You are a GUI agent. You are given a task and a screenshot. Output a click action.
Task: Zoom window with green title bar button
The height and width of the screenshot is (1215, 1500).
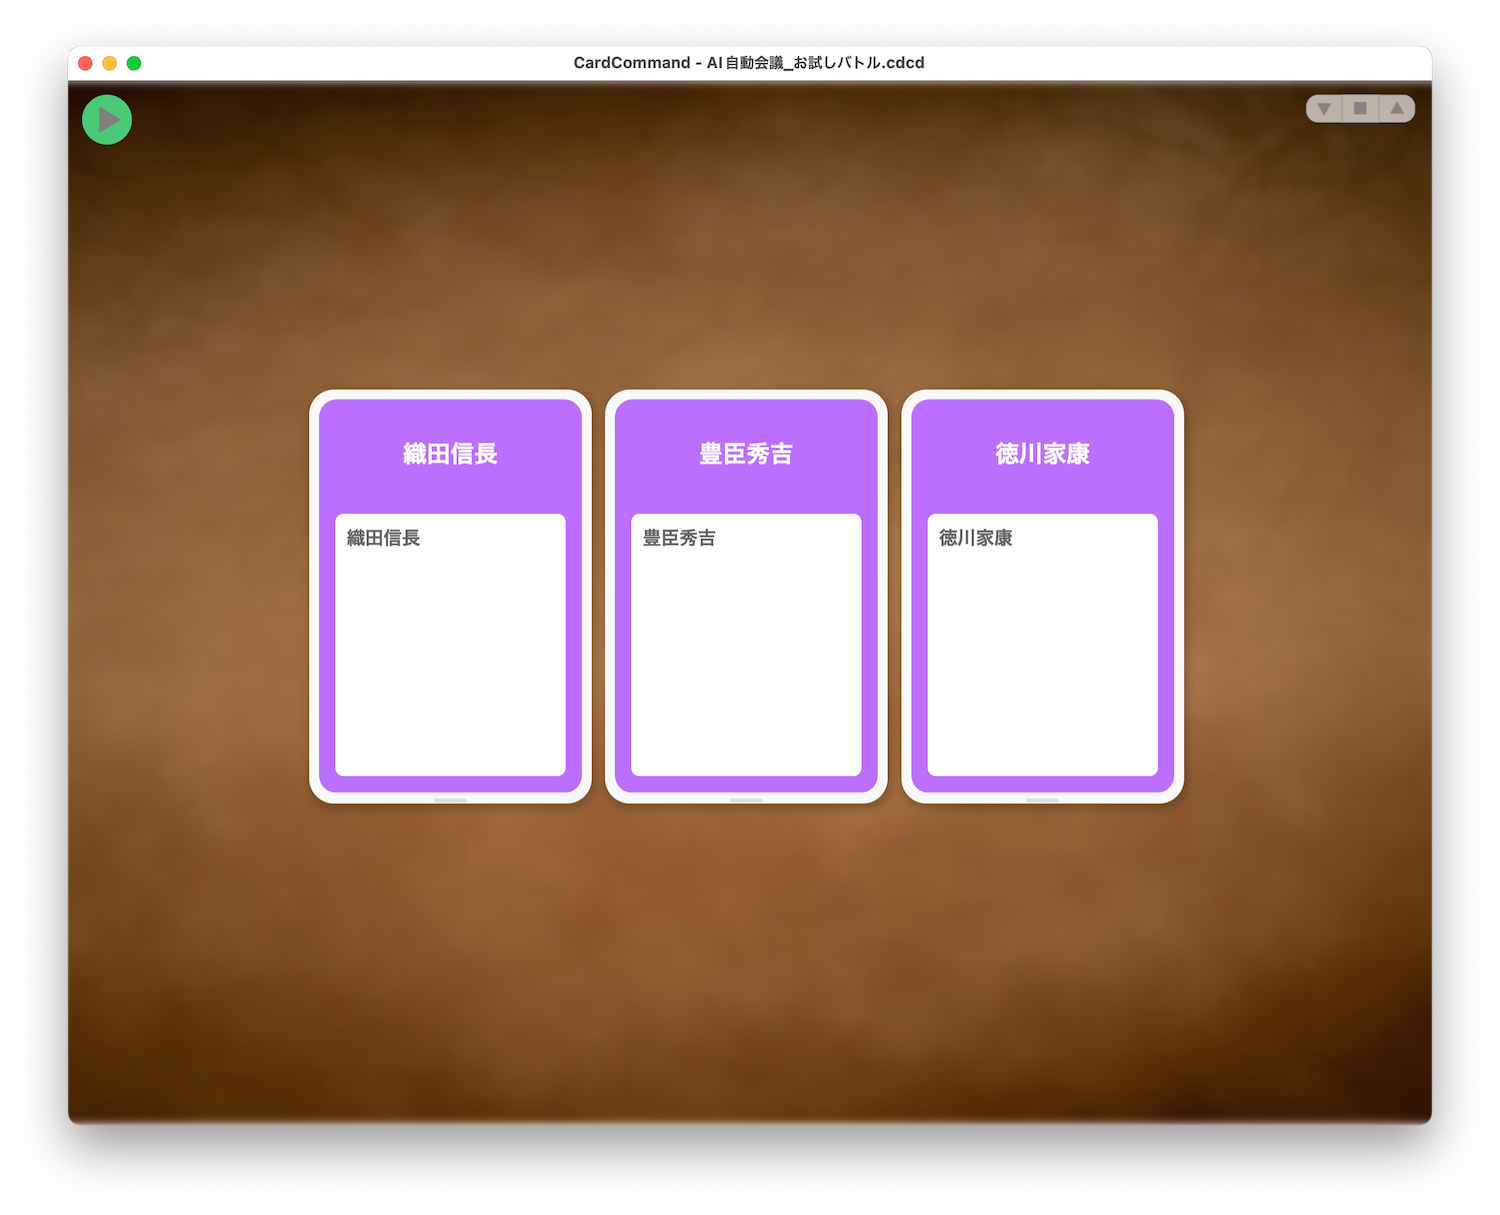click(x=134, y=63)
